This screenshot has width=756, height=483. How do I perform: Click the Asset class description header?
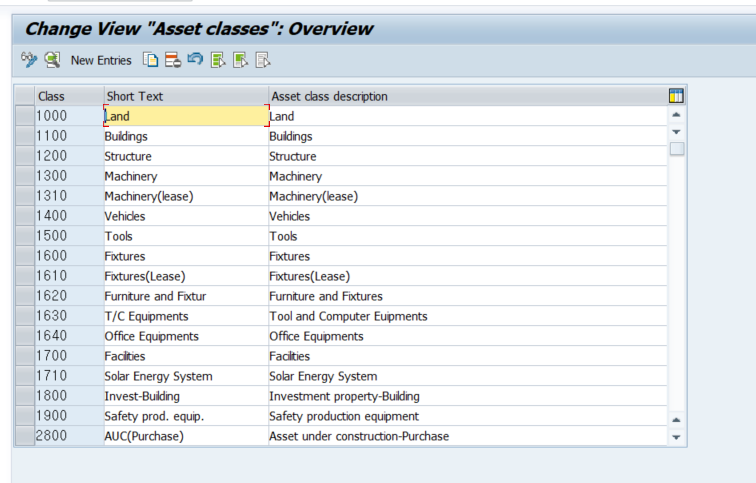[468, 96]
